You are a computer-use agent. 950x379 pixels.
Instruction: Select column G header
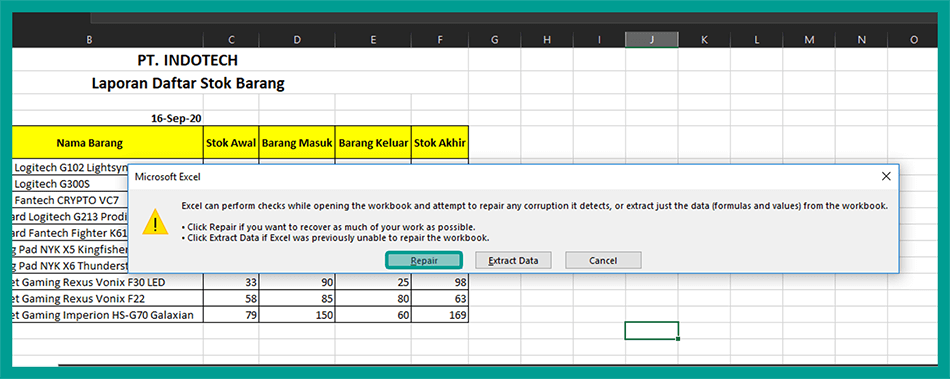point(494,39)
